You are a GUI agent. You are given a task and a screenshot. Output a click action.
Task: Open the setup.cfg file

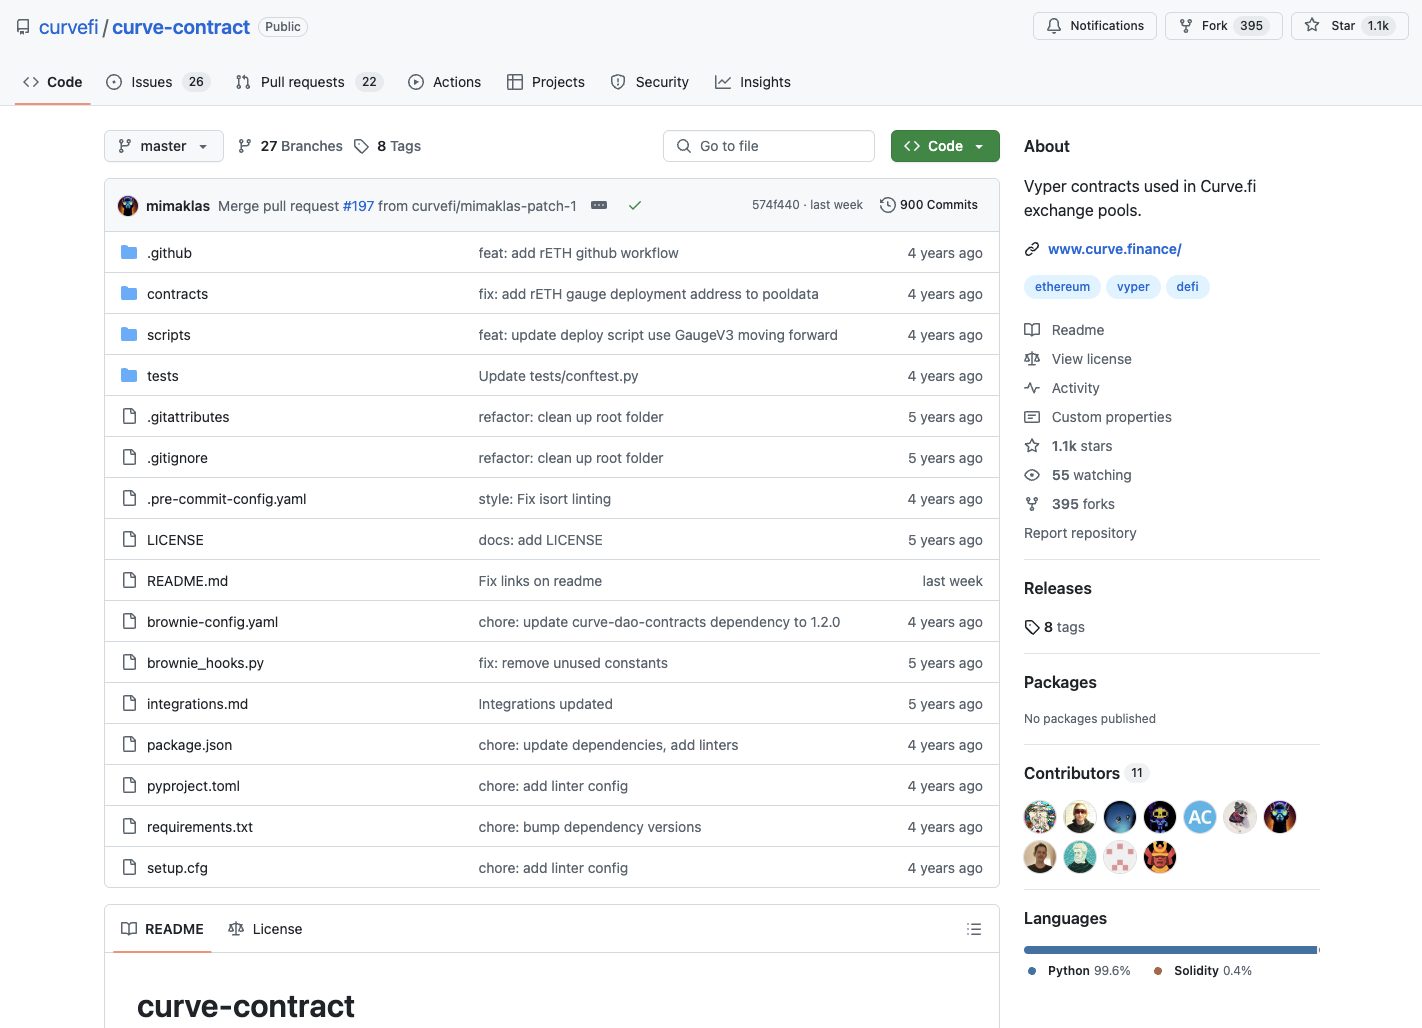[x=177, y=868]
